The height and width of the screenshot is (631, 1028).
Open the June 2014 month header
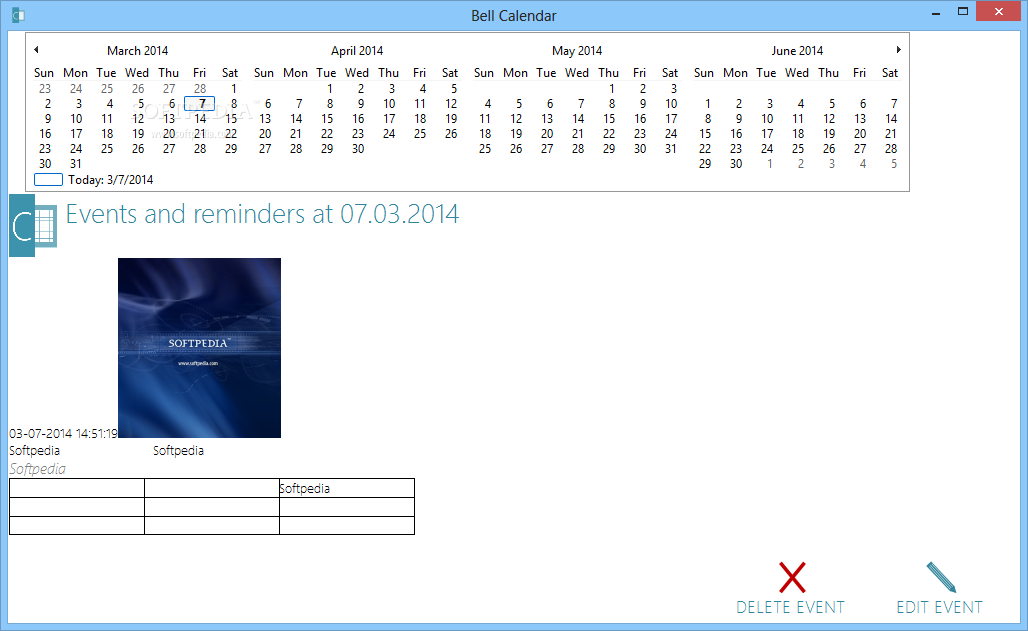[797, 51]
